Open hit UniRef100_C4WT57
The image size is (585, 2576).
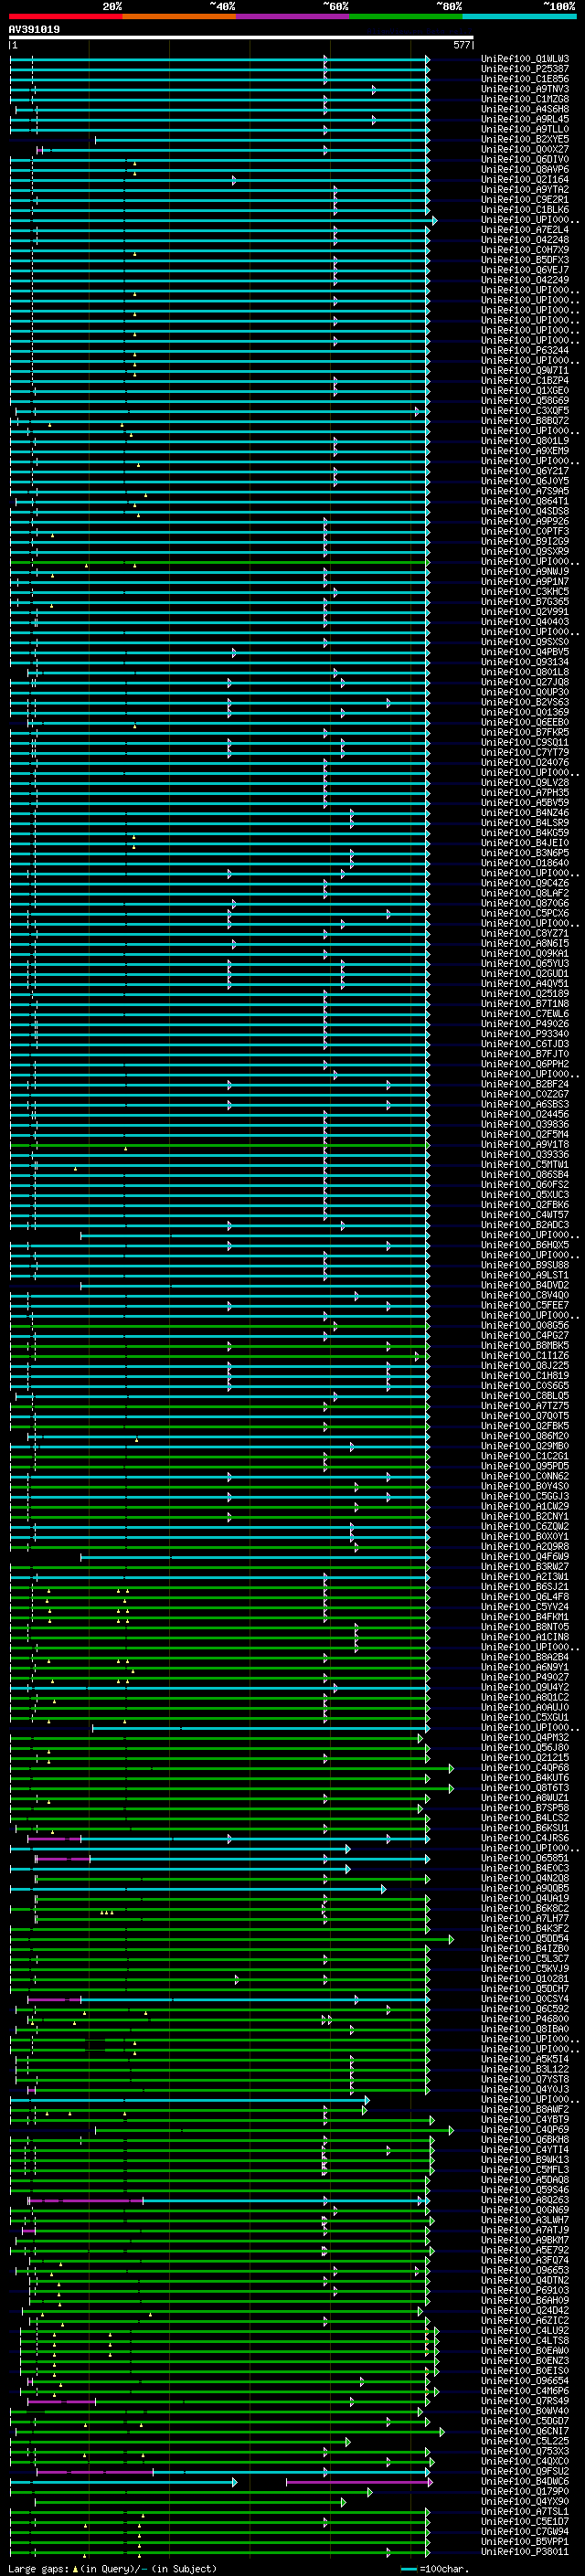click(525, 1214)
